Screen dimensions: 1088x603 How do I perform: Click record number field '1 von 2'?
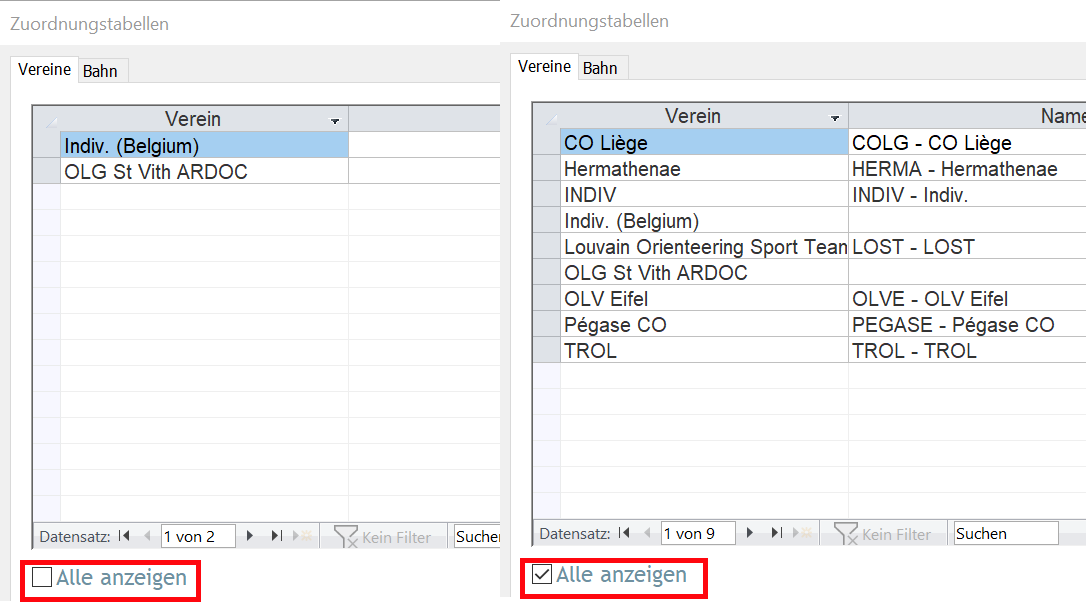coord(198,536)
